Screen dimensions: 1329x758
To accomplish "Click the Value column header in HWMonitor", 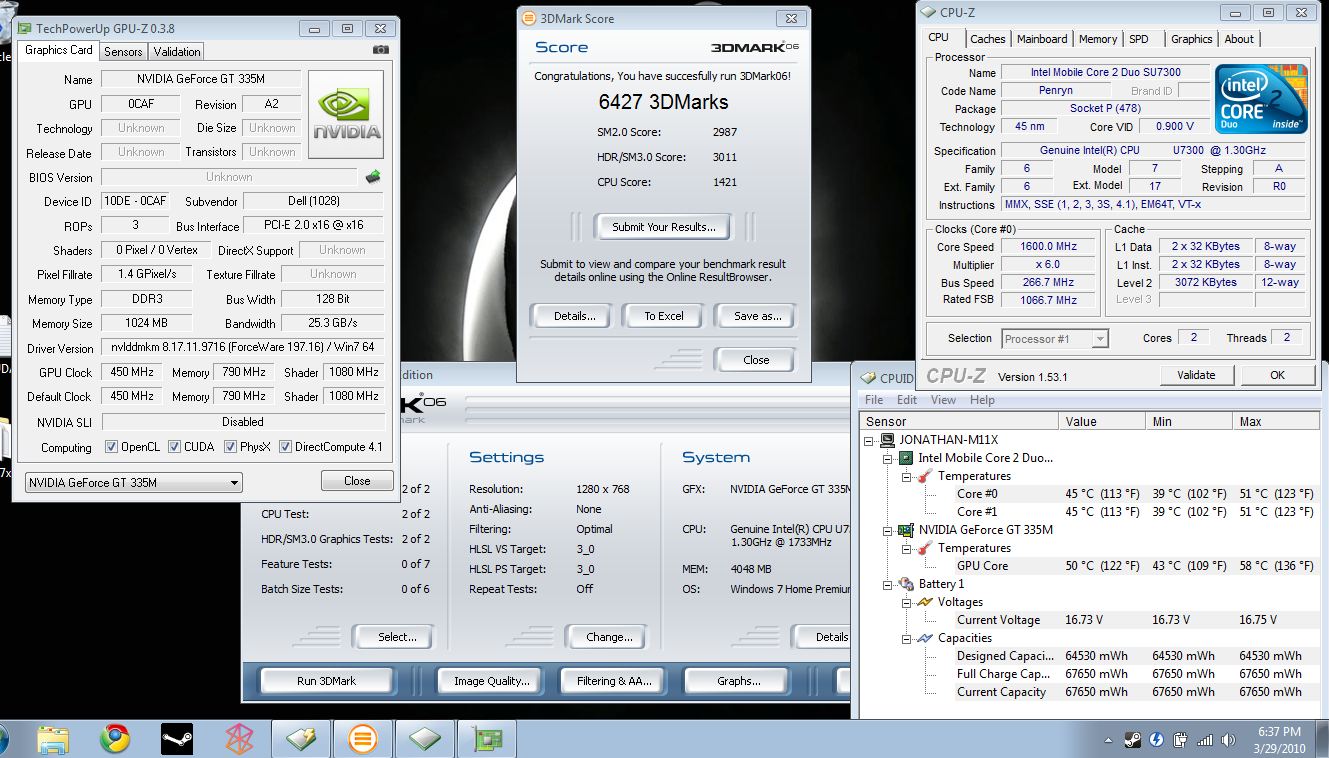I will pos(1102,421).
